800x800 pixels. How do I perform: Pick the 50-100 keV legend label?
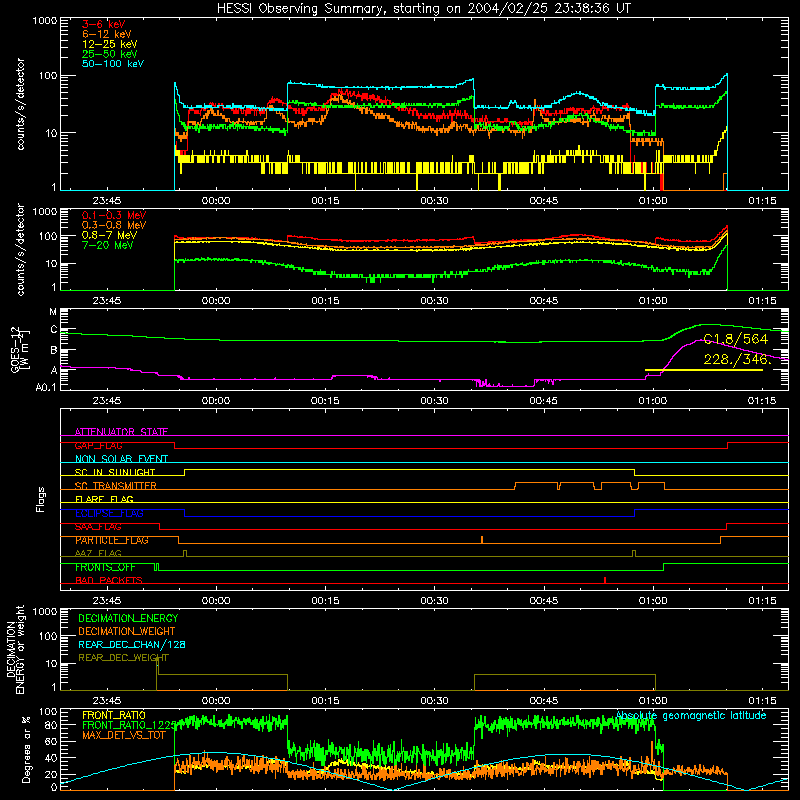(113, 64)
